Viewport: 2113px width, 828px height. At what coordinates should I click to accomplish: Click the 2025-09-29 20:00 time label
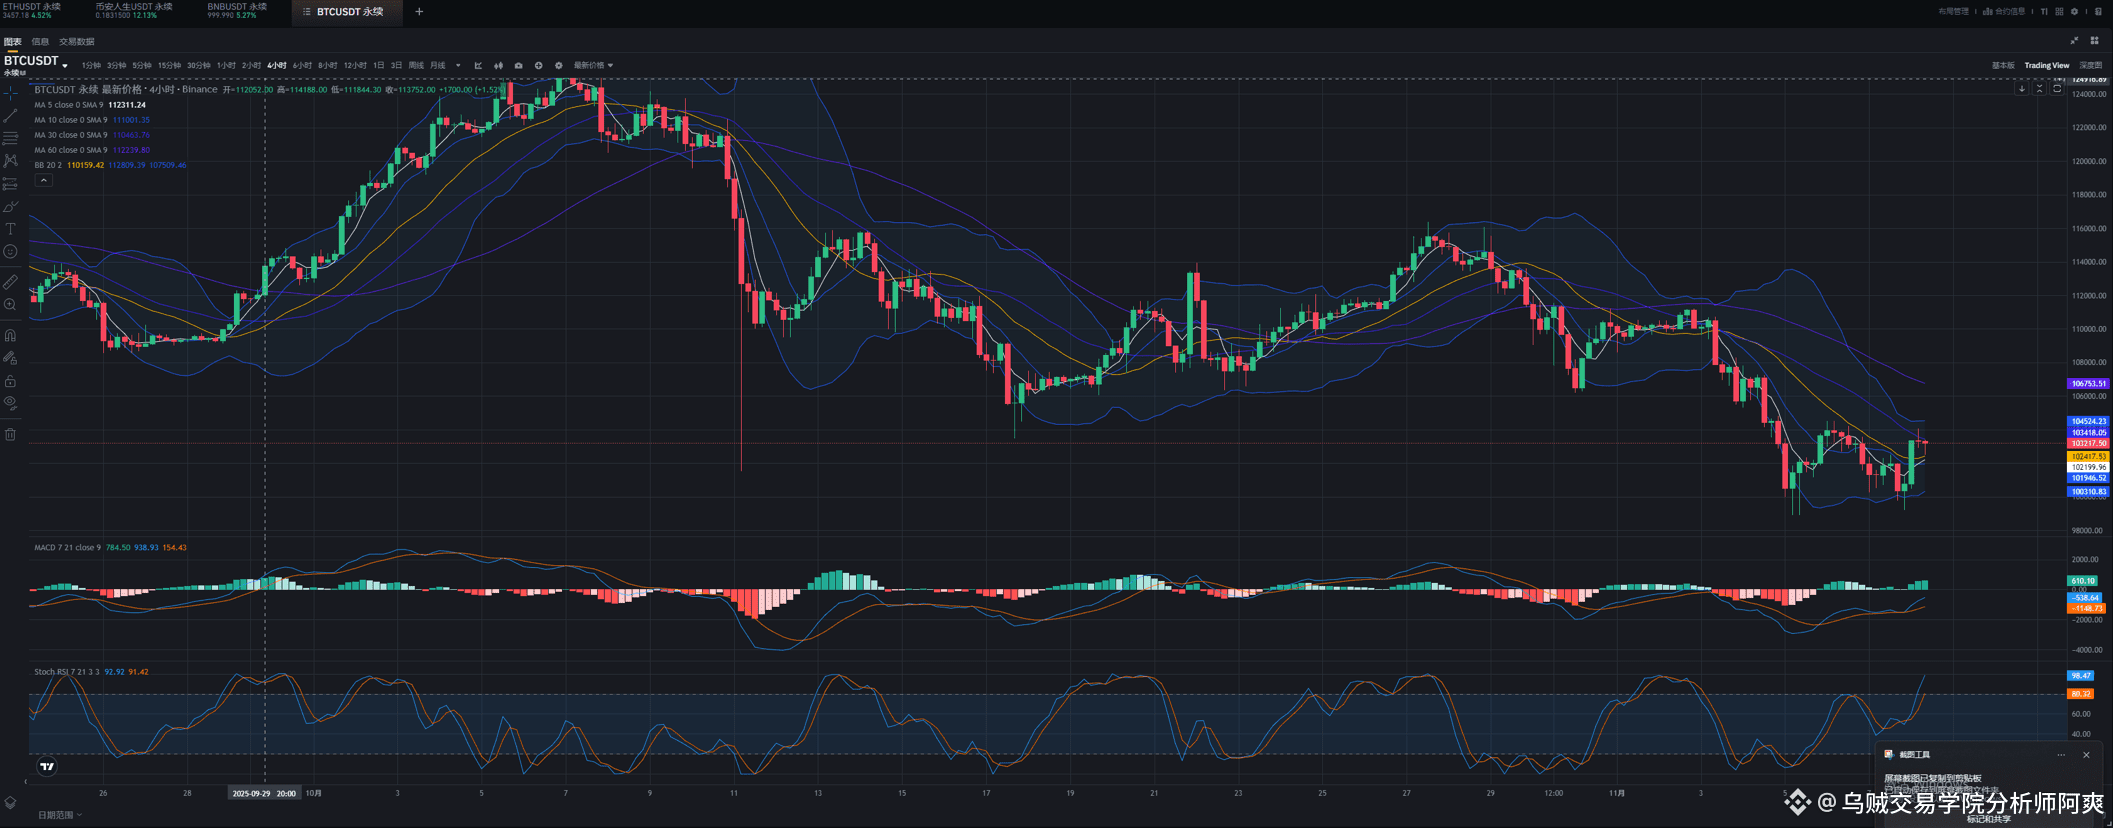[x=264, y=793]
